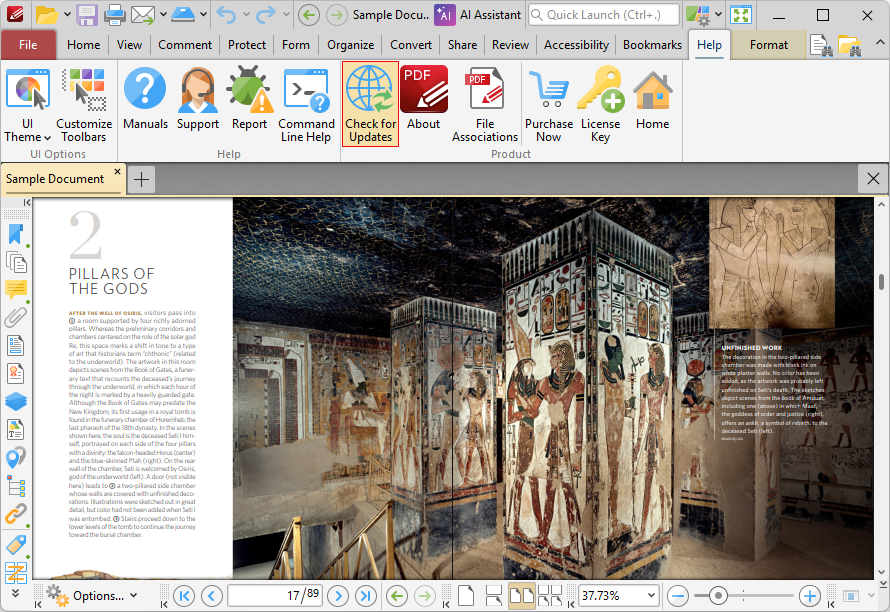The height and width of the screenshot is (612, 890).
Task: Go to previous page
Action: tap(212, 596)
